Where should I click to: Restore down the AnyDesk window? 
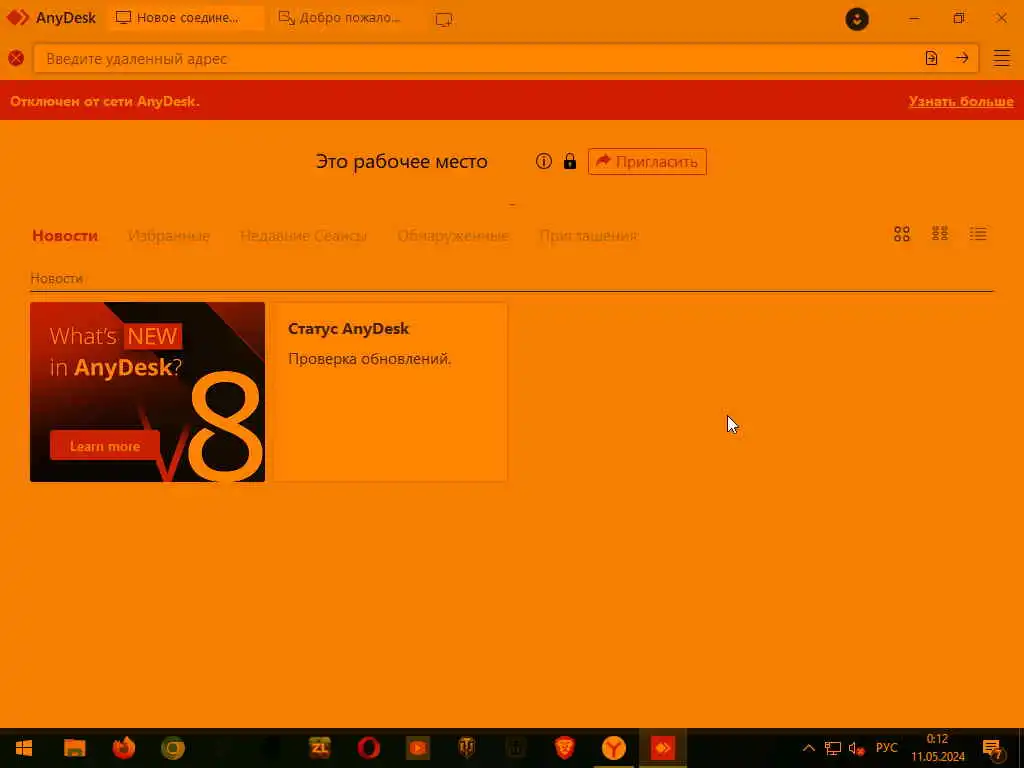[958, 18]
